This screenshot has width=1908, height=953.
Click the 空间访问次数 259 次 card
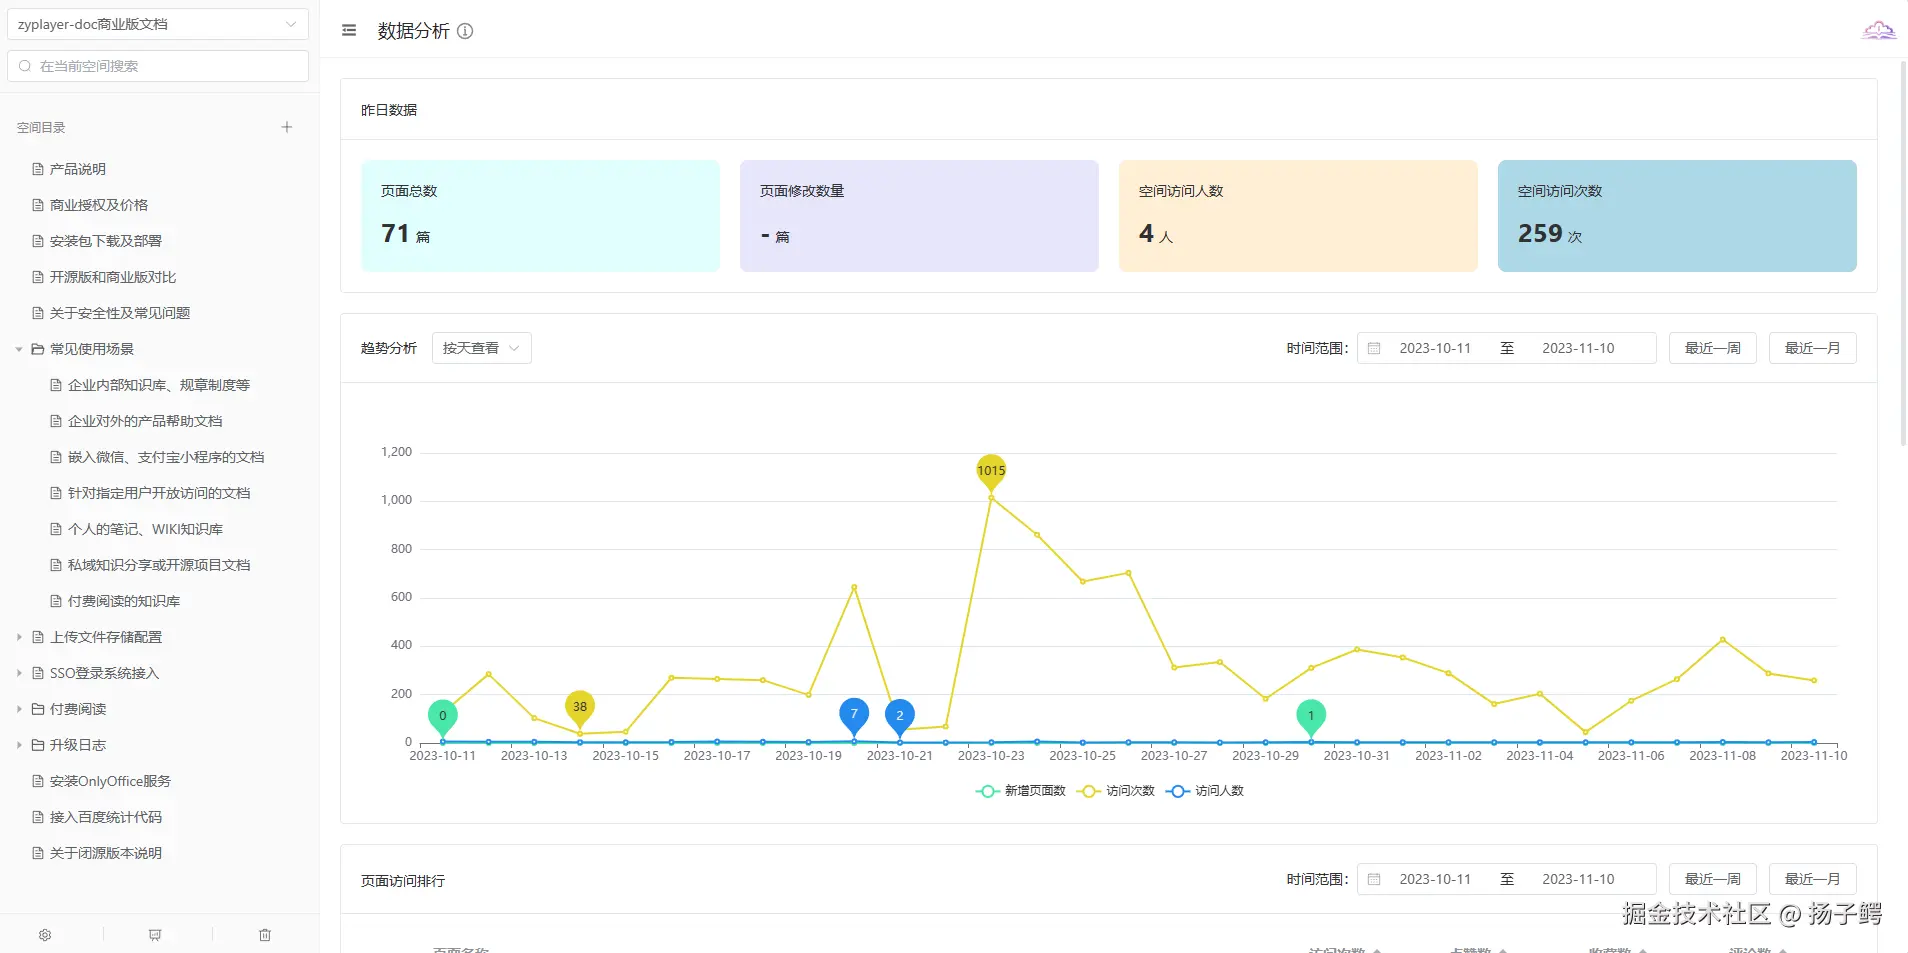pos(1677,216)
